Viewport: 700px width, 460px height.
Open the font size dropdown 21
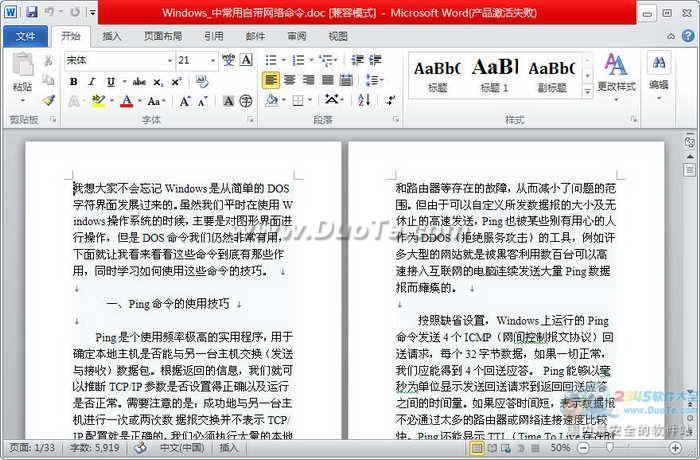[x=213, y=60]
